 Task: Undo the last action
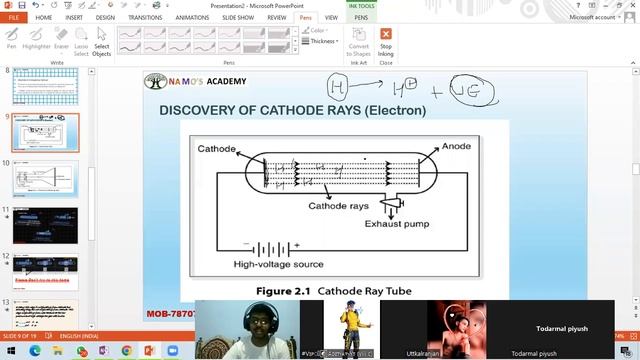coord(36,5)
